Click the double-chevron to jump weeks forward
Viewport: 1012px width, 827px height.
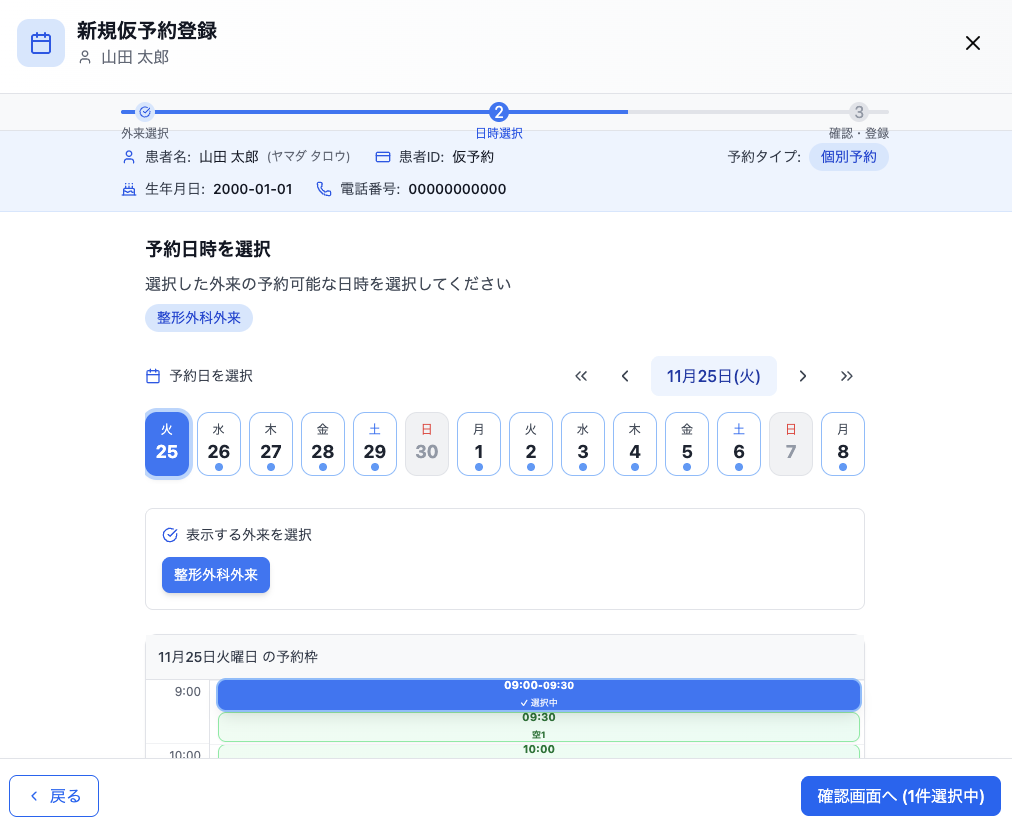[847, 376]
